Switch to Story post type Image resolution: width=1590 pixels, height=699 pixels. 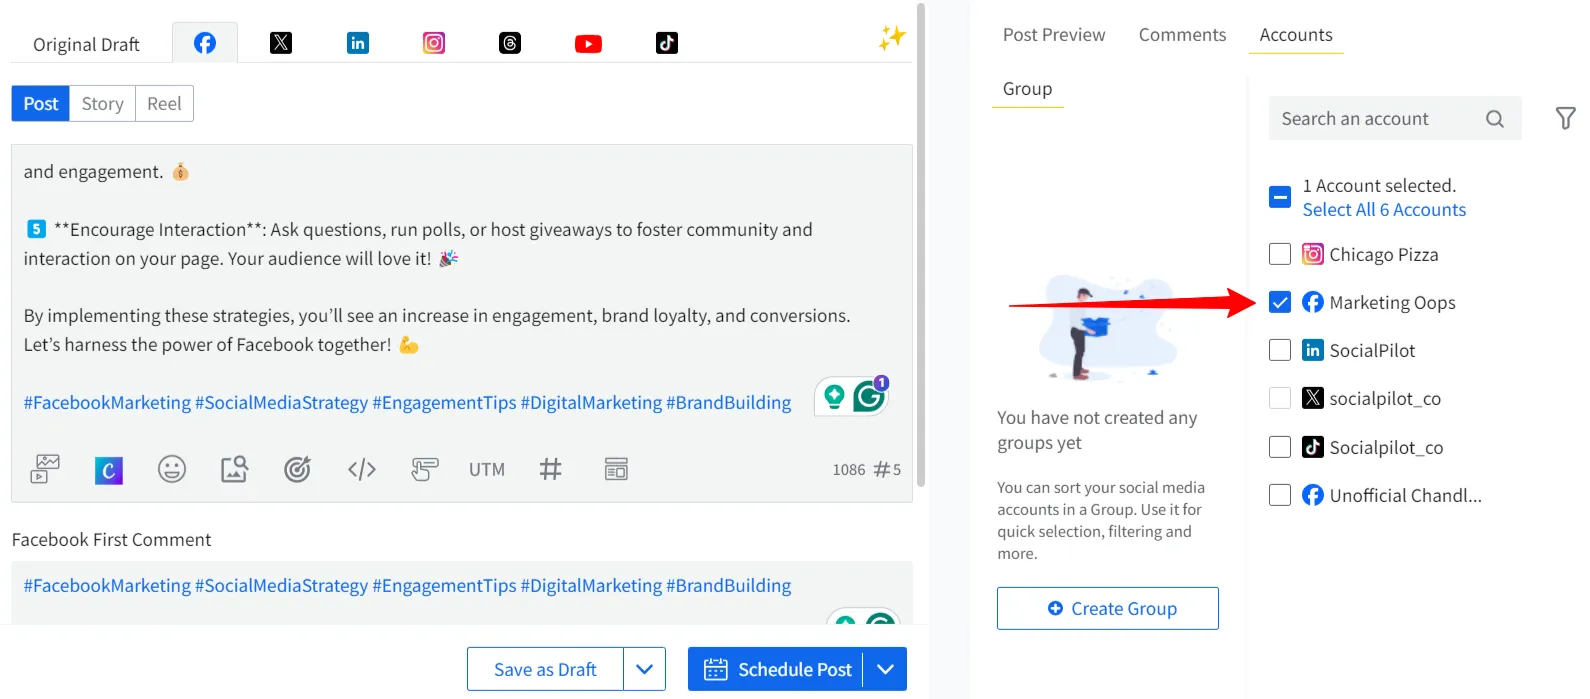click(102, 103)
